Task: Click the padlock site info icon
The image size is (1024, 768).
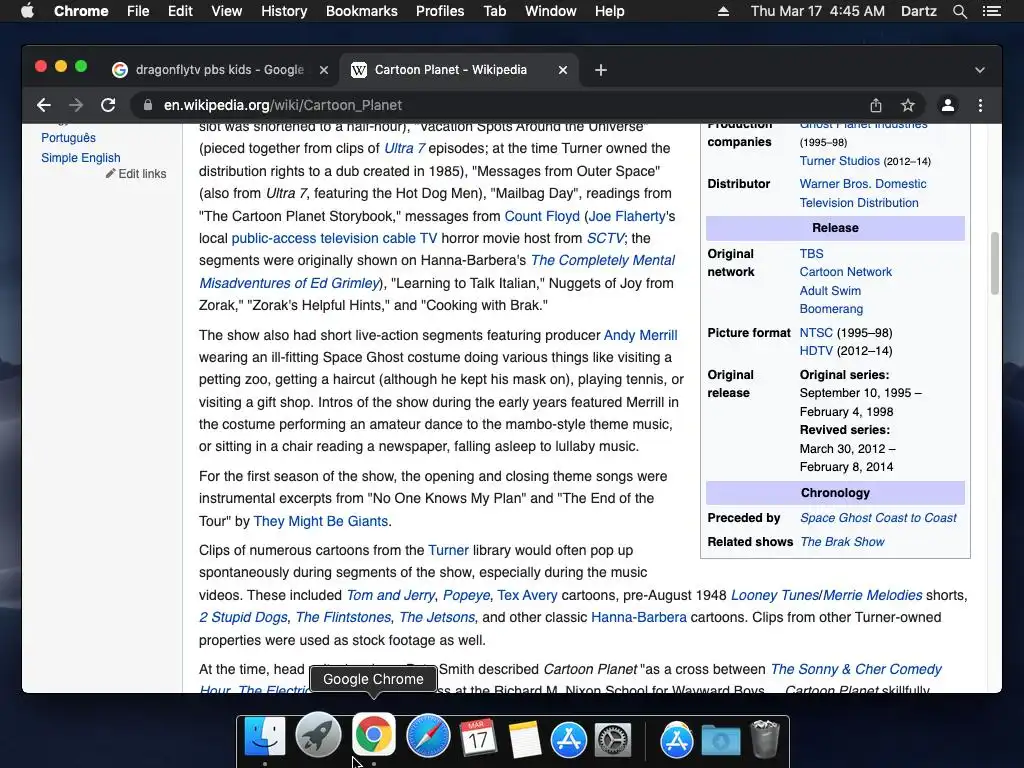Action: 148,105
